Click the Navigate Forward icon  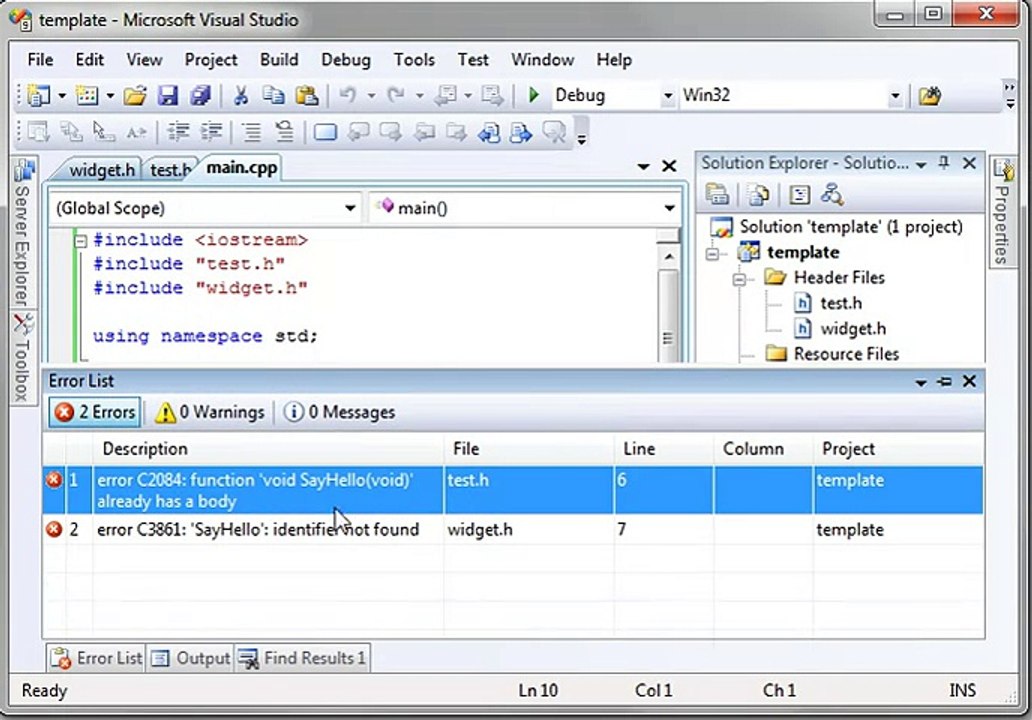coord(492,96)
